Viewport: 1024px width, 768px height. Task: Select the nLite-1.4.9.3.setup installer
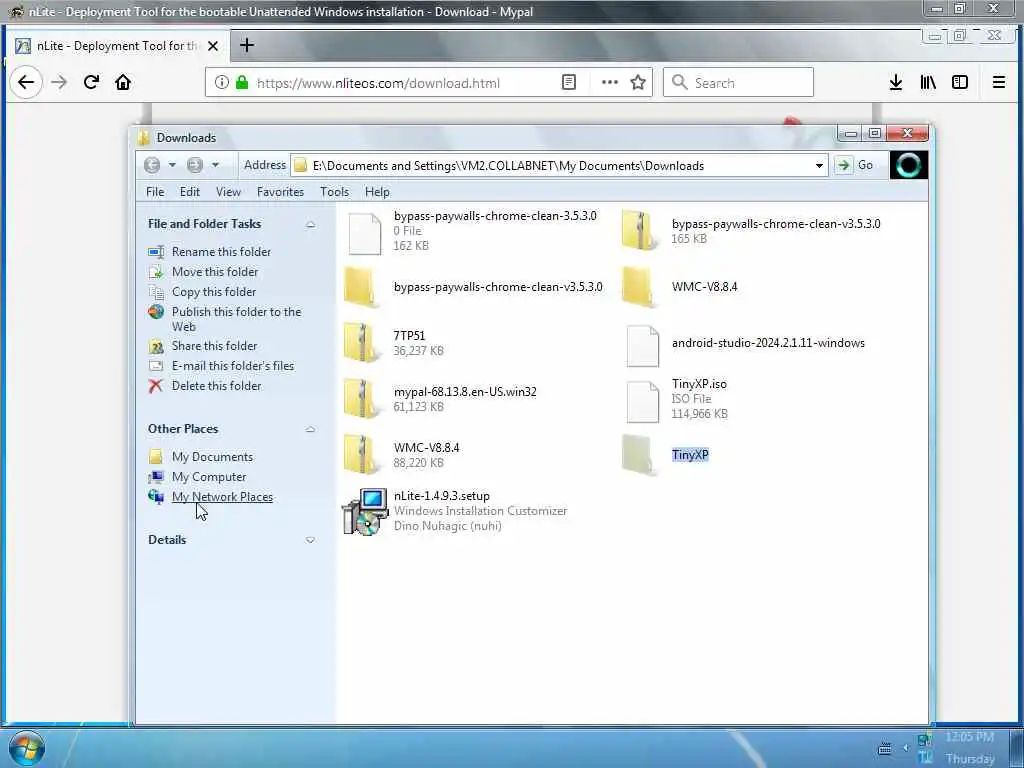point(365,511)
